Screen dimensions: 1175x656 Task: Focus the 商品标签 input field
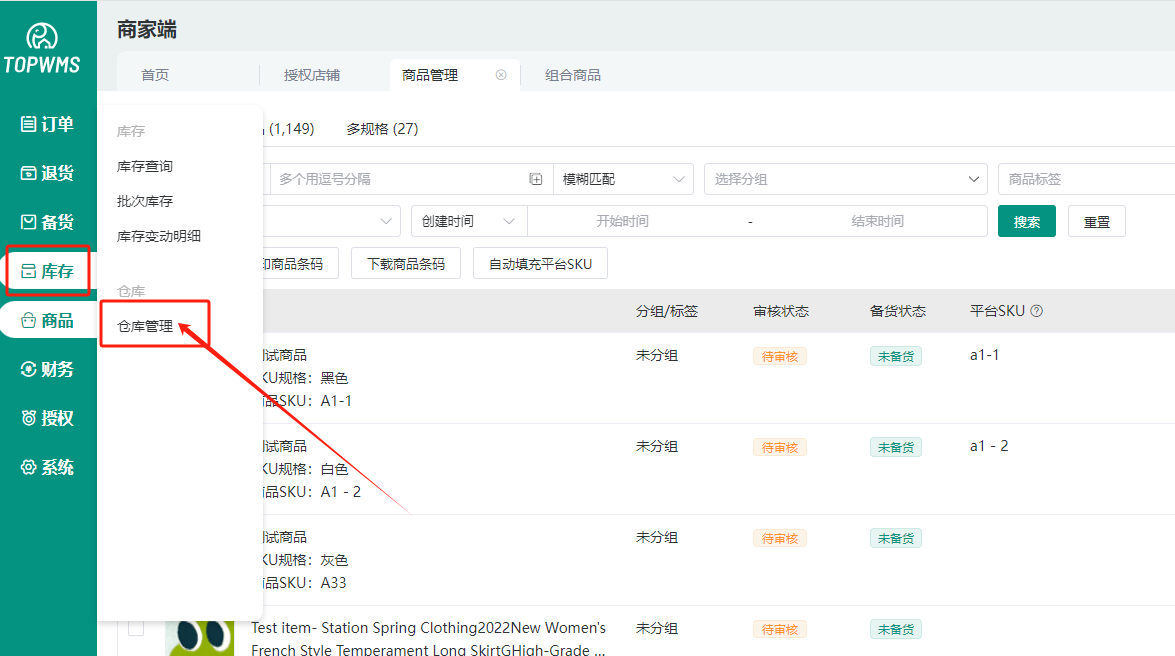point(1087,179)
